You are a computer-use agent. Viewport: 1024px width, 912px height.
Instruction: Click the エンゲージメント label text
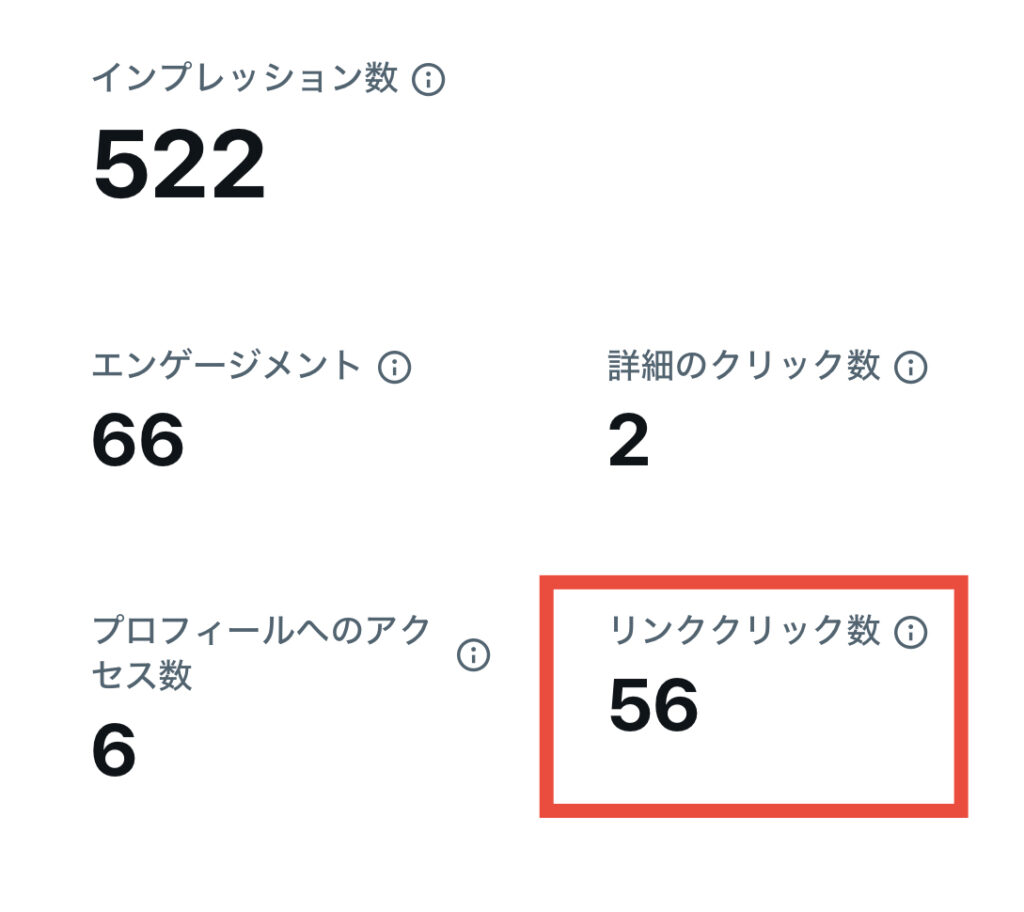pyautogui.click(x=226, y=366)
